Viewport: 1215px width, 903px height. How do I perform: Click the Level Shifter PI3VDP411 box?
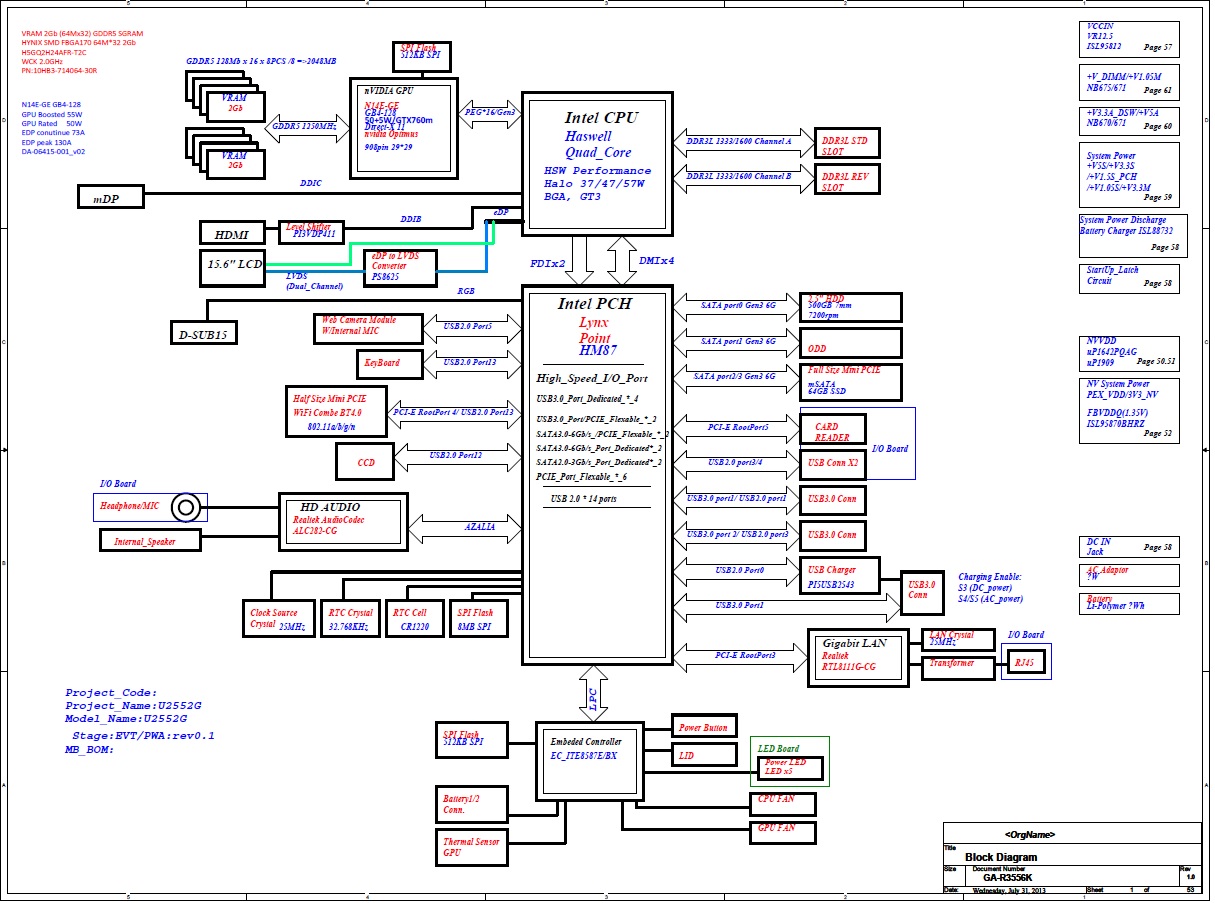(311, 232)
